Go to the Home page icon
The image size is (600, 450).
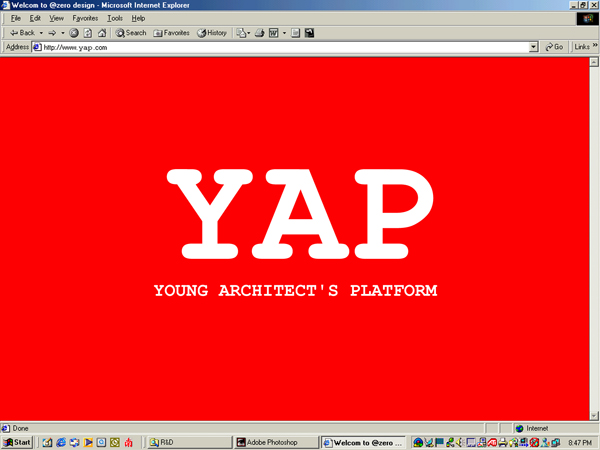(102, 33)
